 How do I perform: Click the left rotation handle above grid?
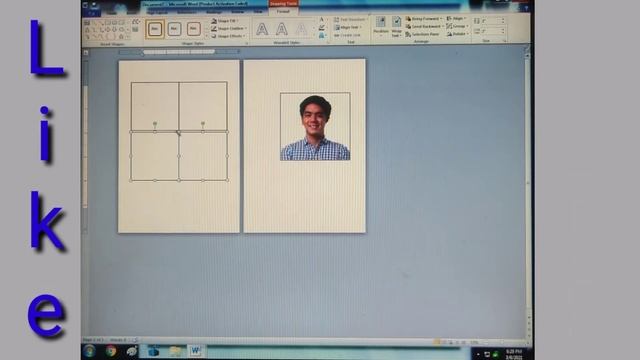(x=155, y=123)
